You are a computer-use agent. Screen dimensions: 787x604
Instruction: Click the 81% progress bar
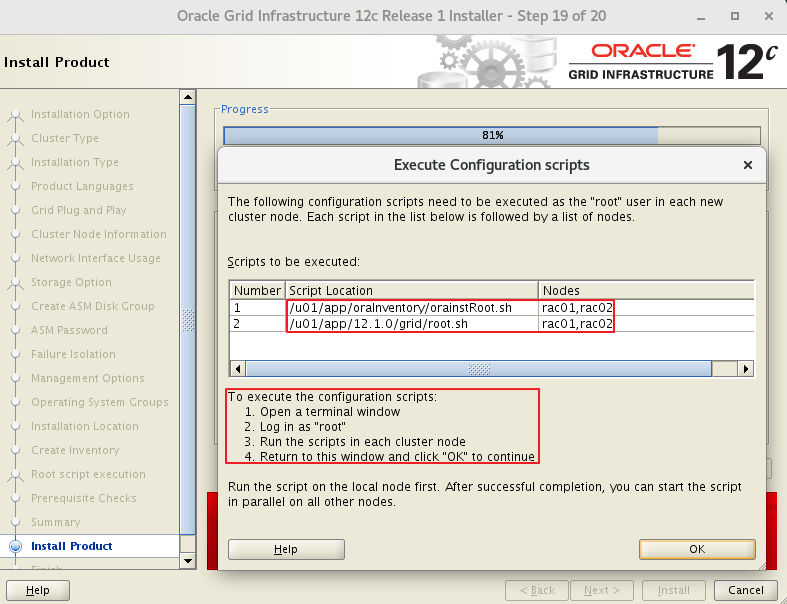click(x=491, y=135)
